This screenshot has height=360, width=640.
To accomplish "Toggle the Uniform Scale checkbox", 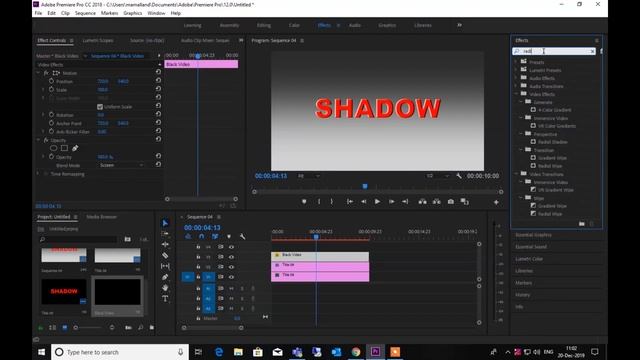I will click(100, 107).
